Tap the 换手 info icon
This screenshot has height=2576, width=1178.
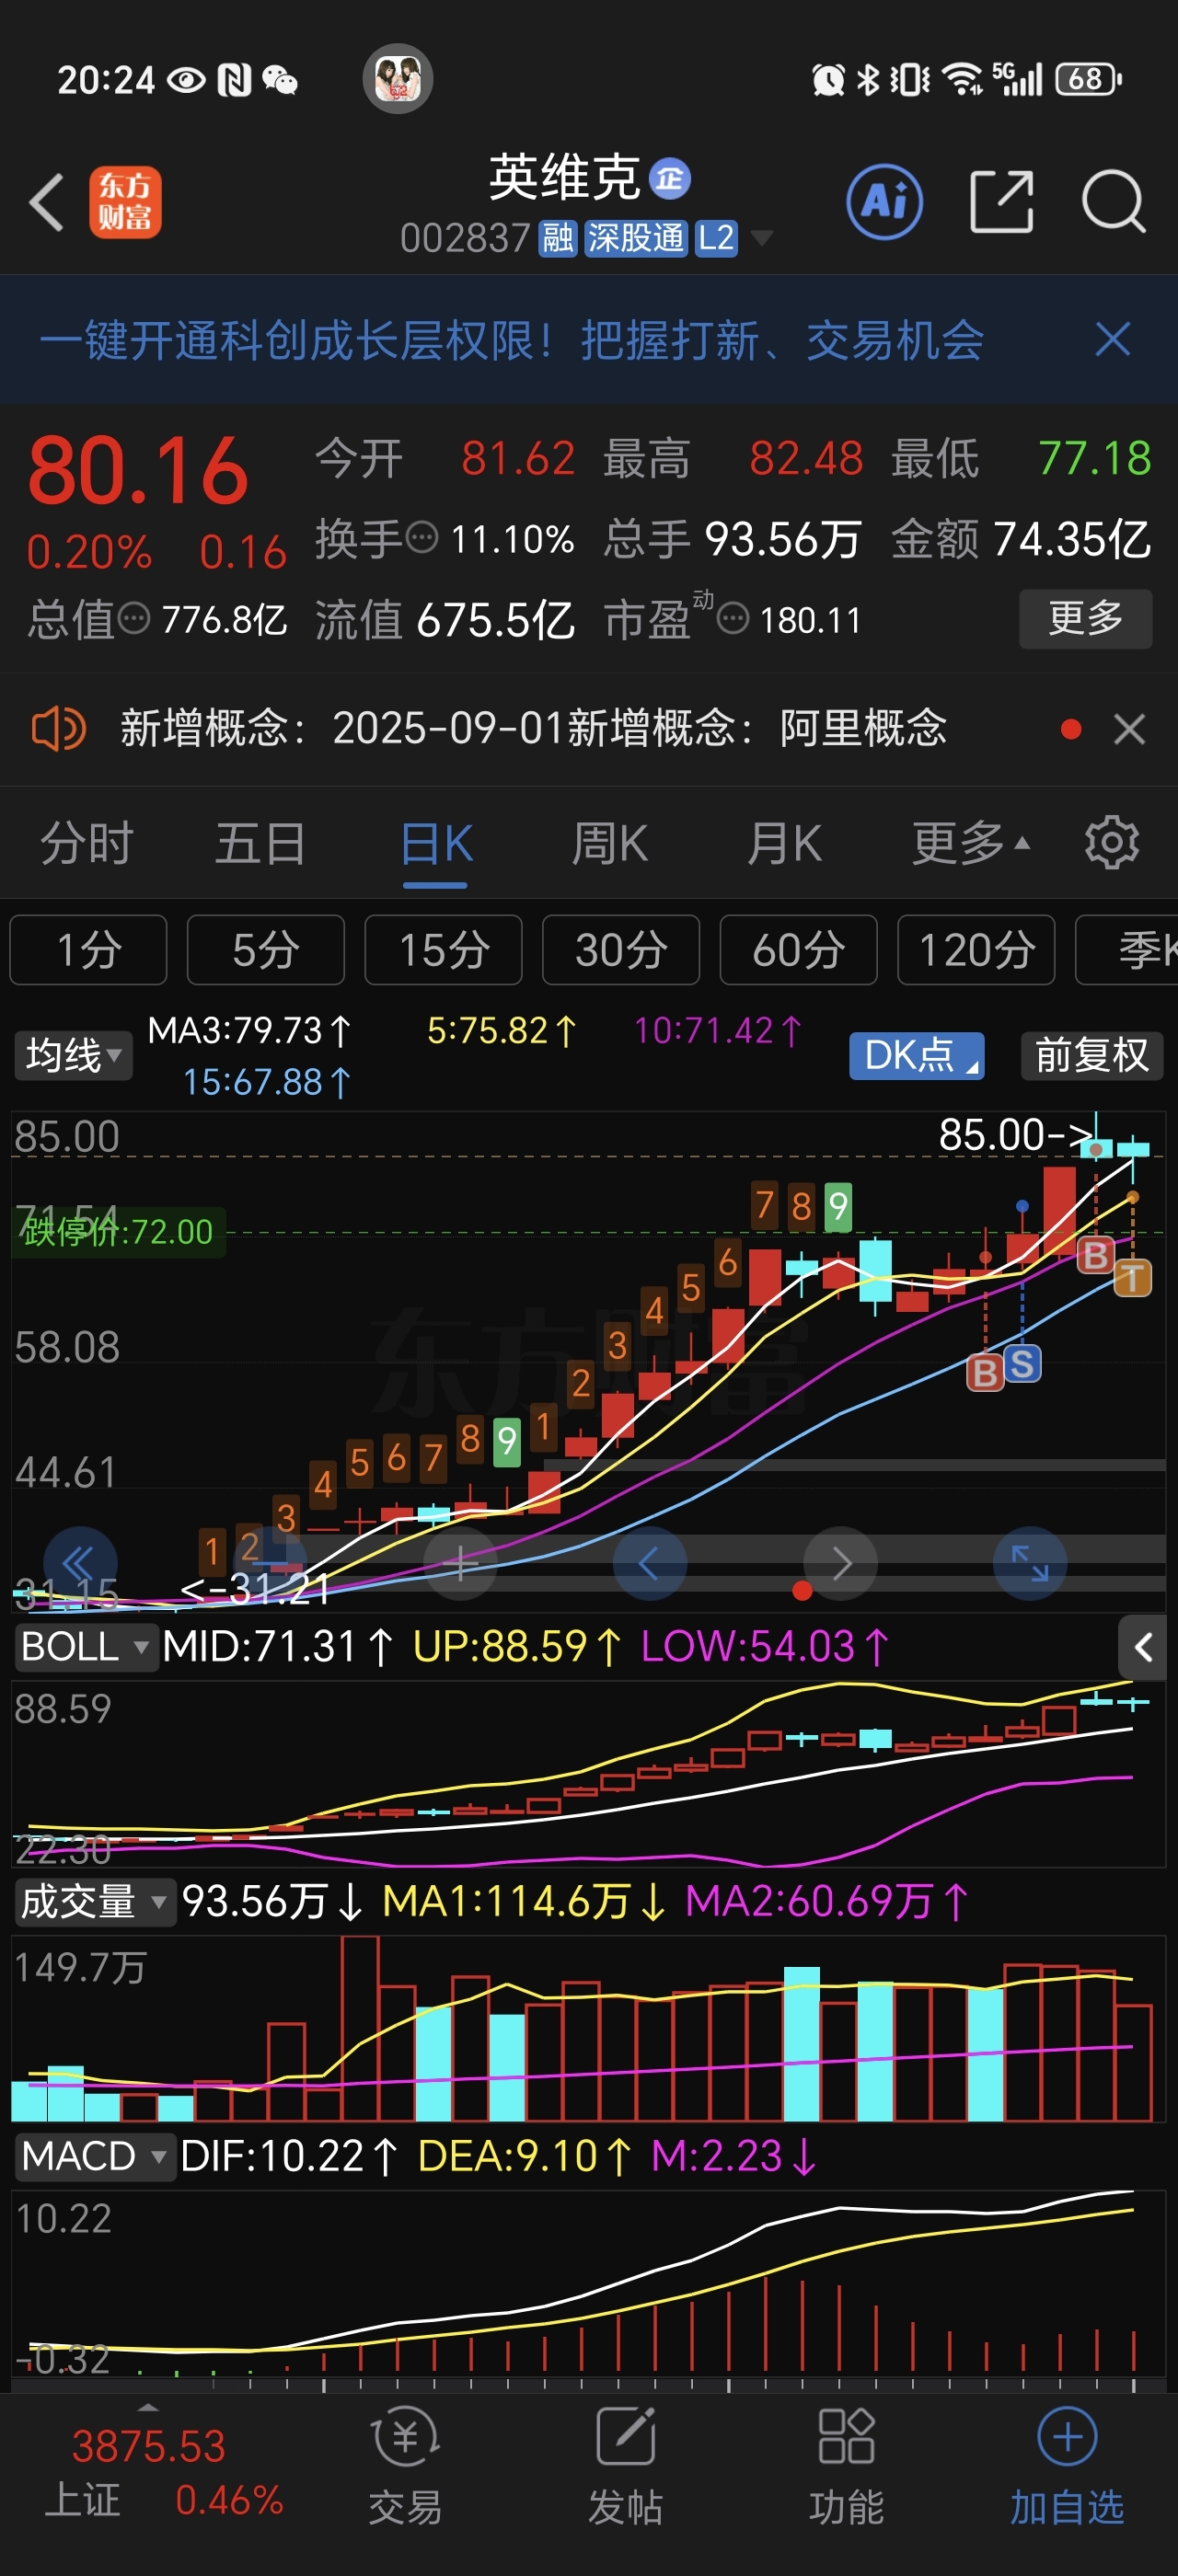[x=423, y=538]
